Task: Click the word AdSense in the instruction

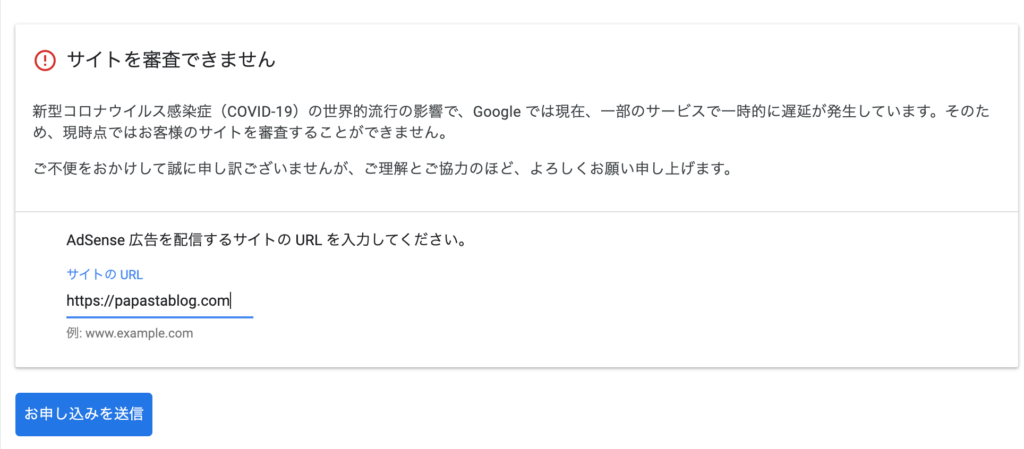Action: coord(97,241)
